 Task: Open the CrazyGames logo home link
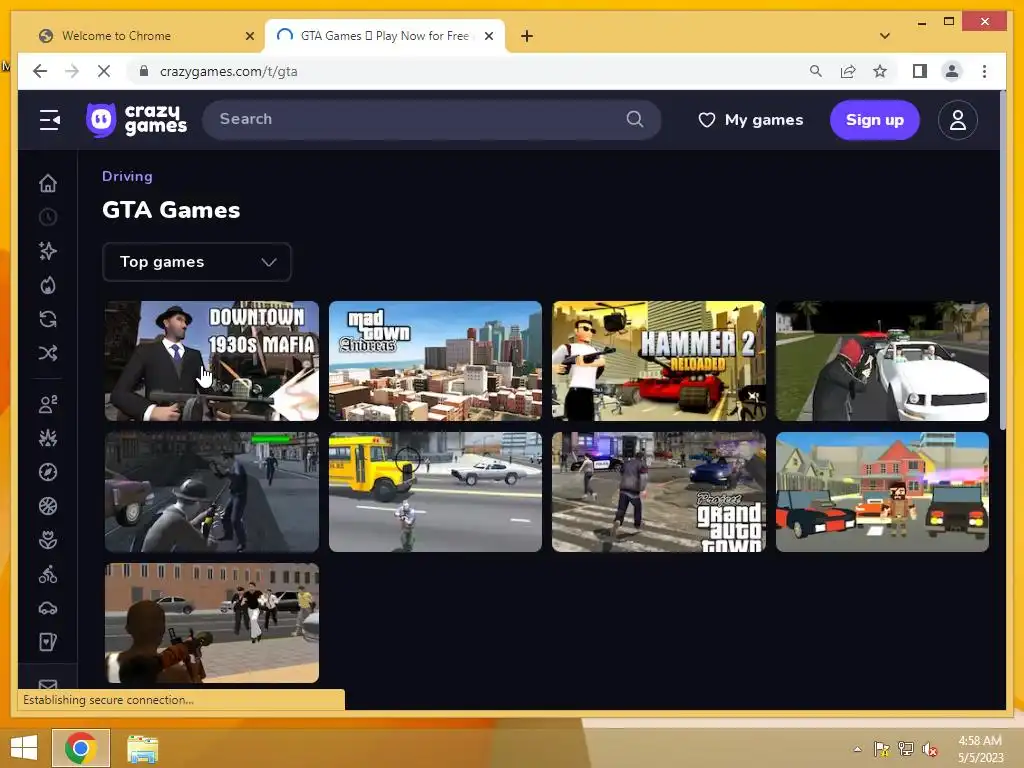pos(136,120)
